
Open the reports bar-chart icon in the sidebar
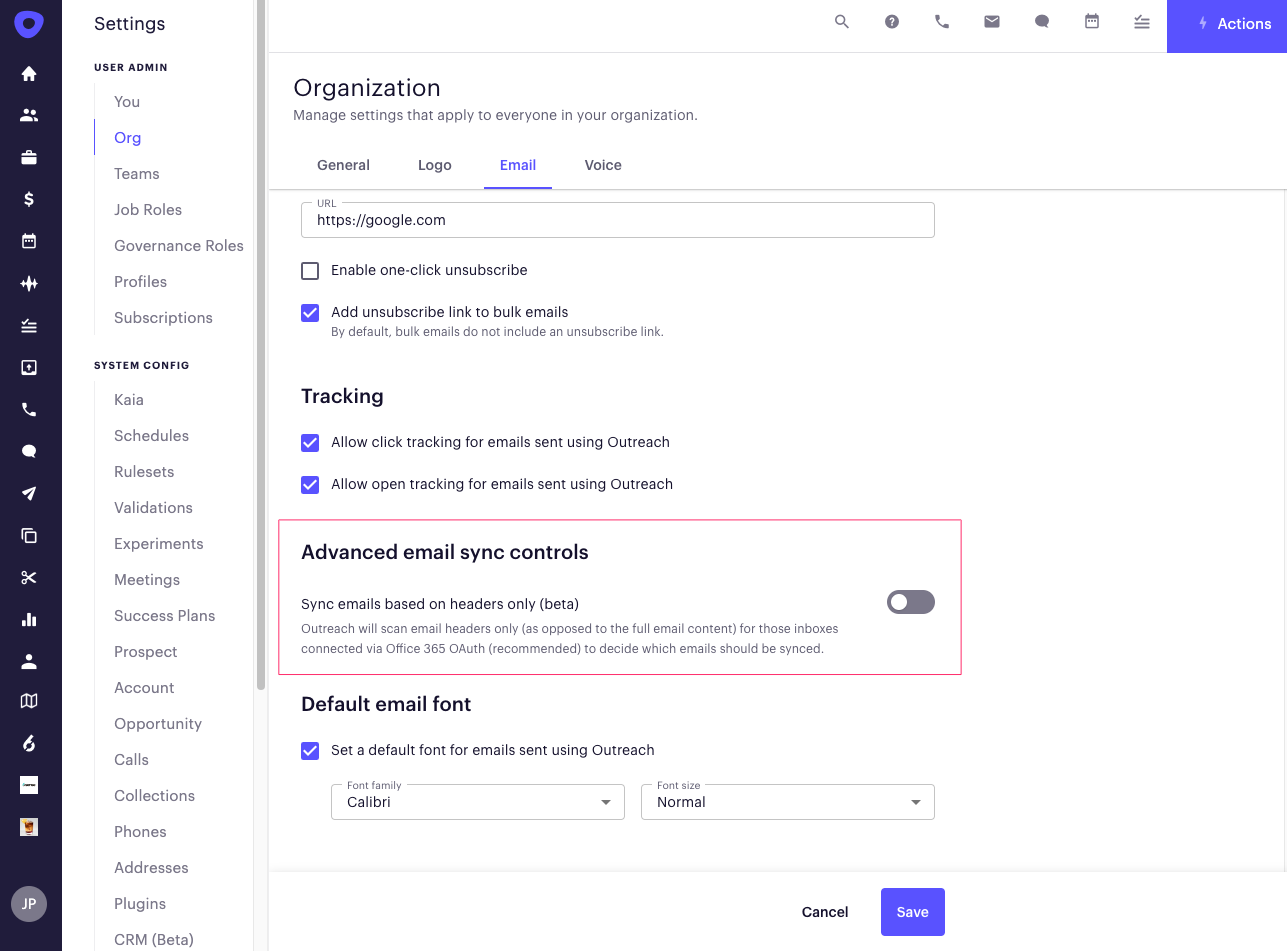[x=29, y=619]
